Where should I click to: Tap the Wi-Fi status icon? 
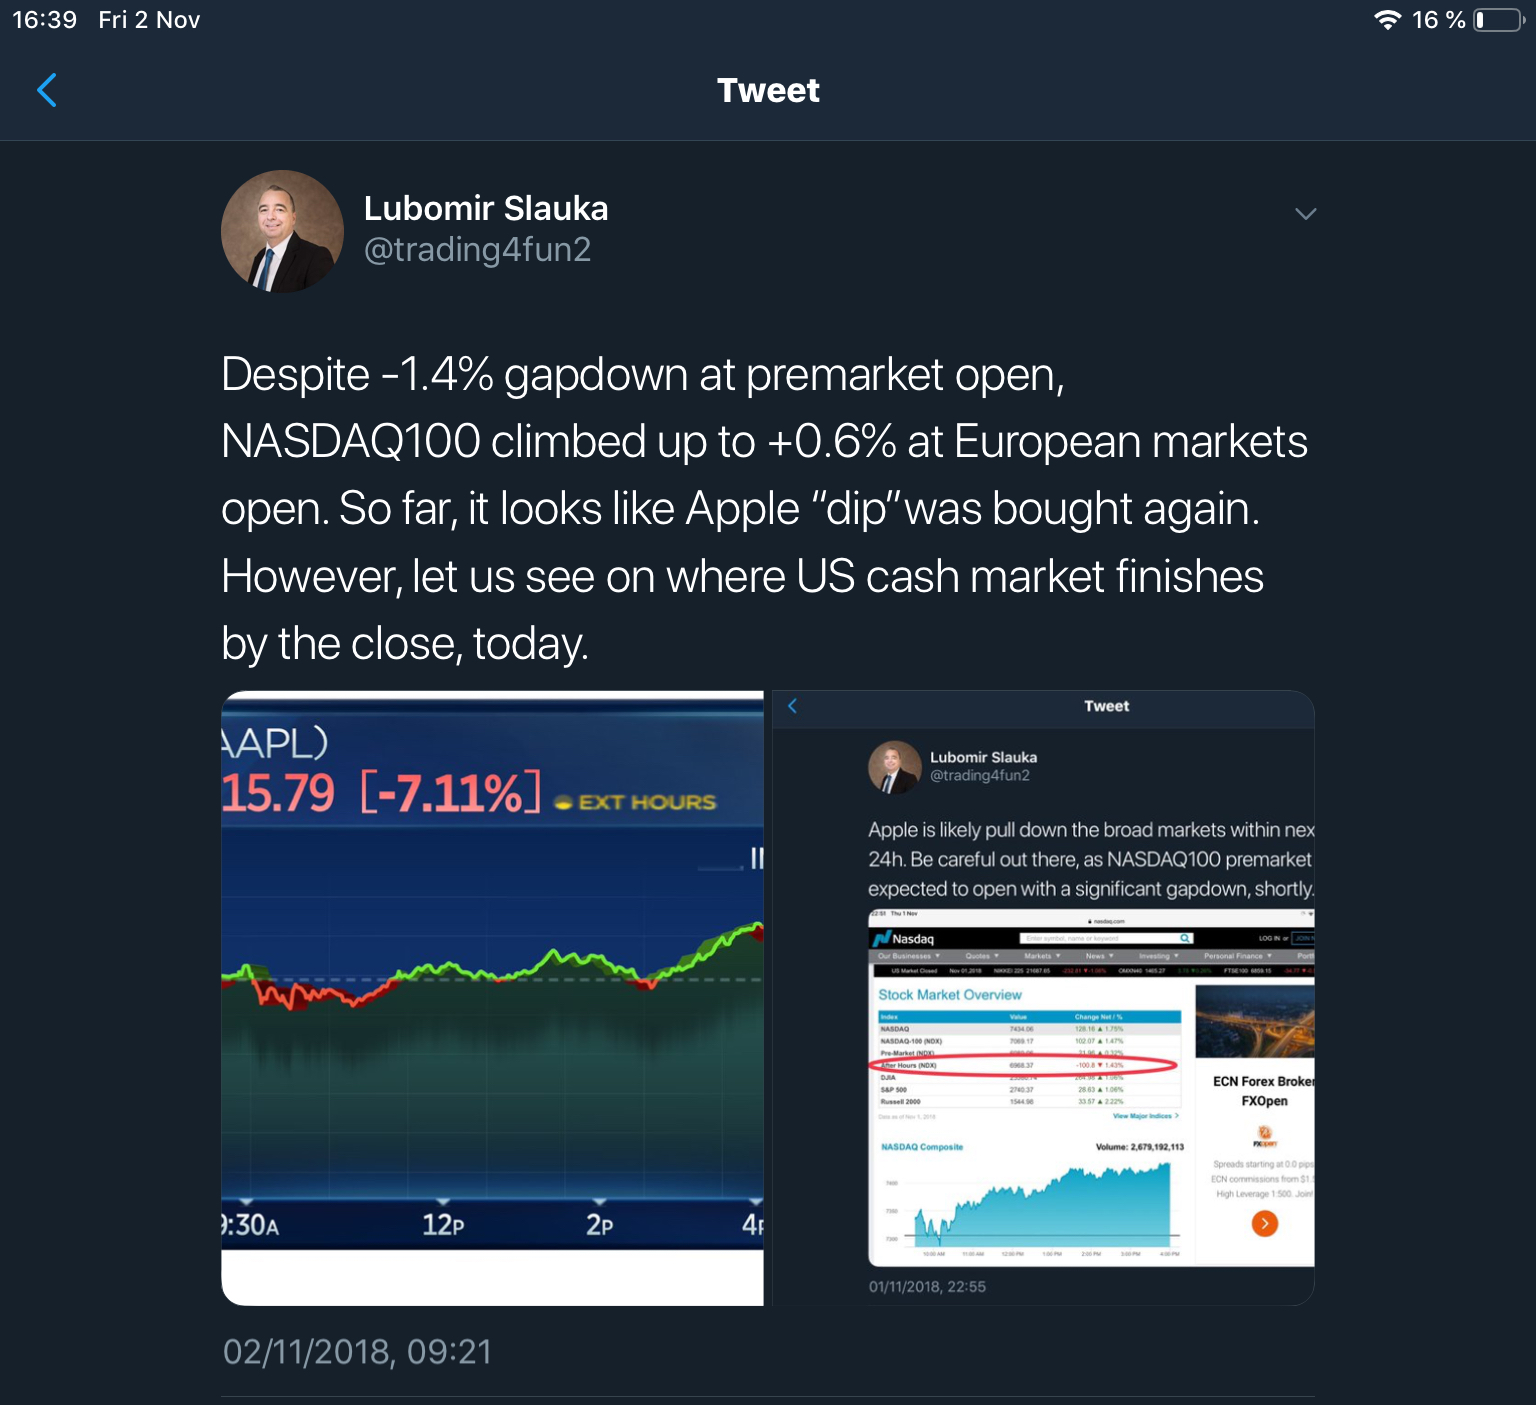tap(1387, 20)
